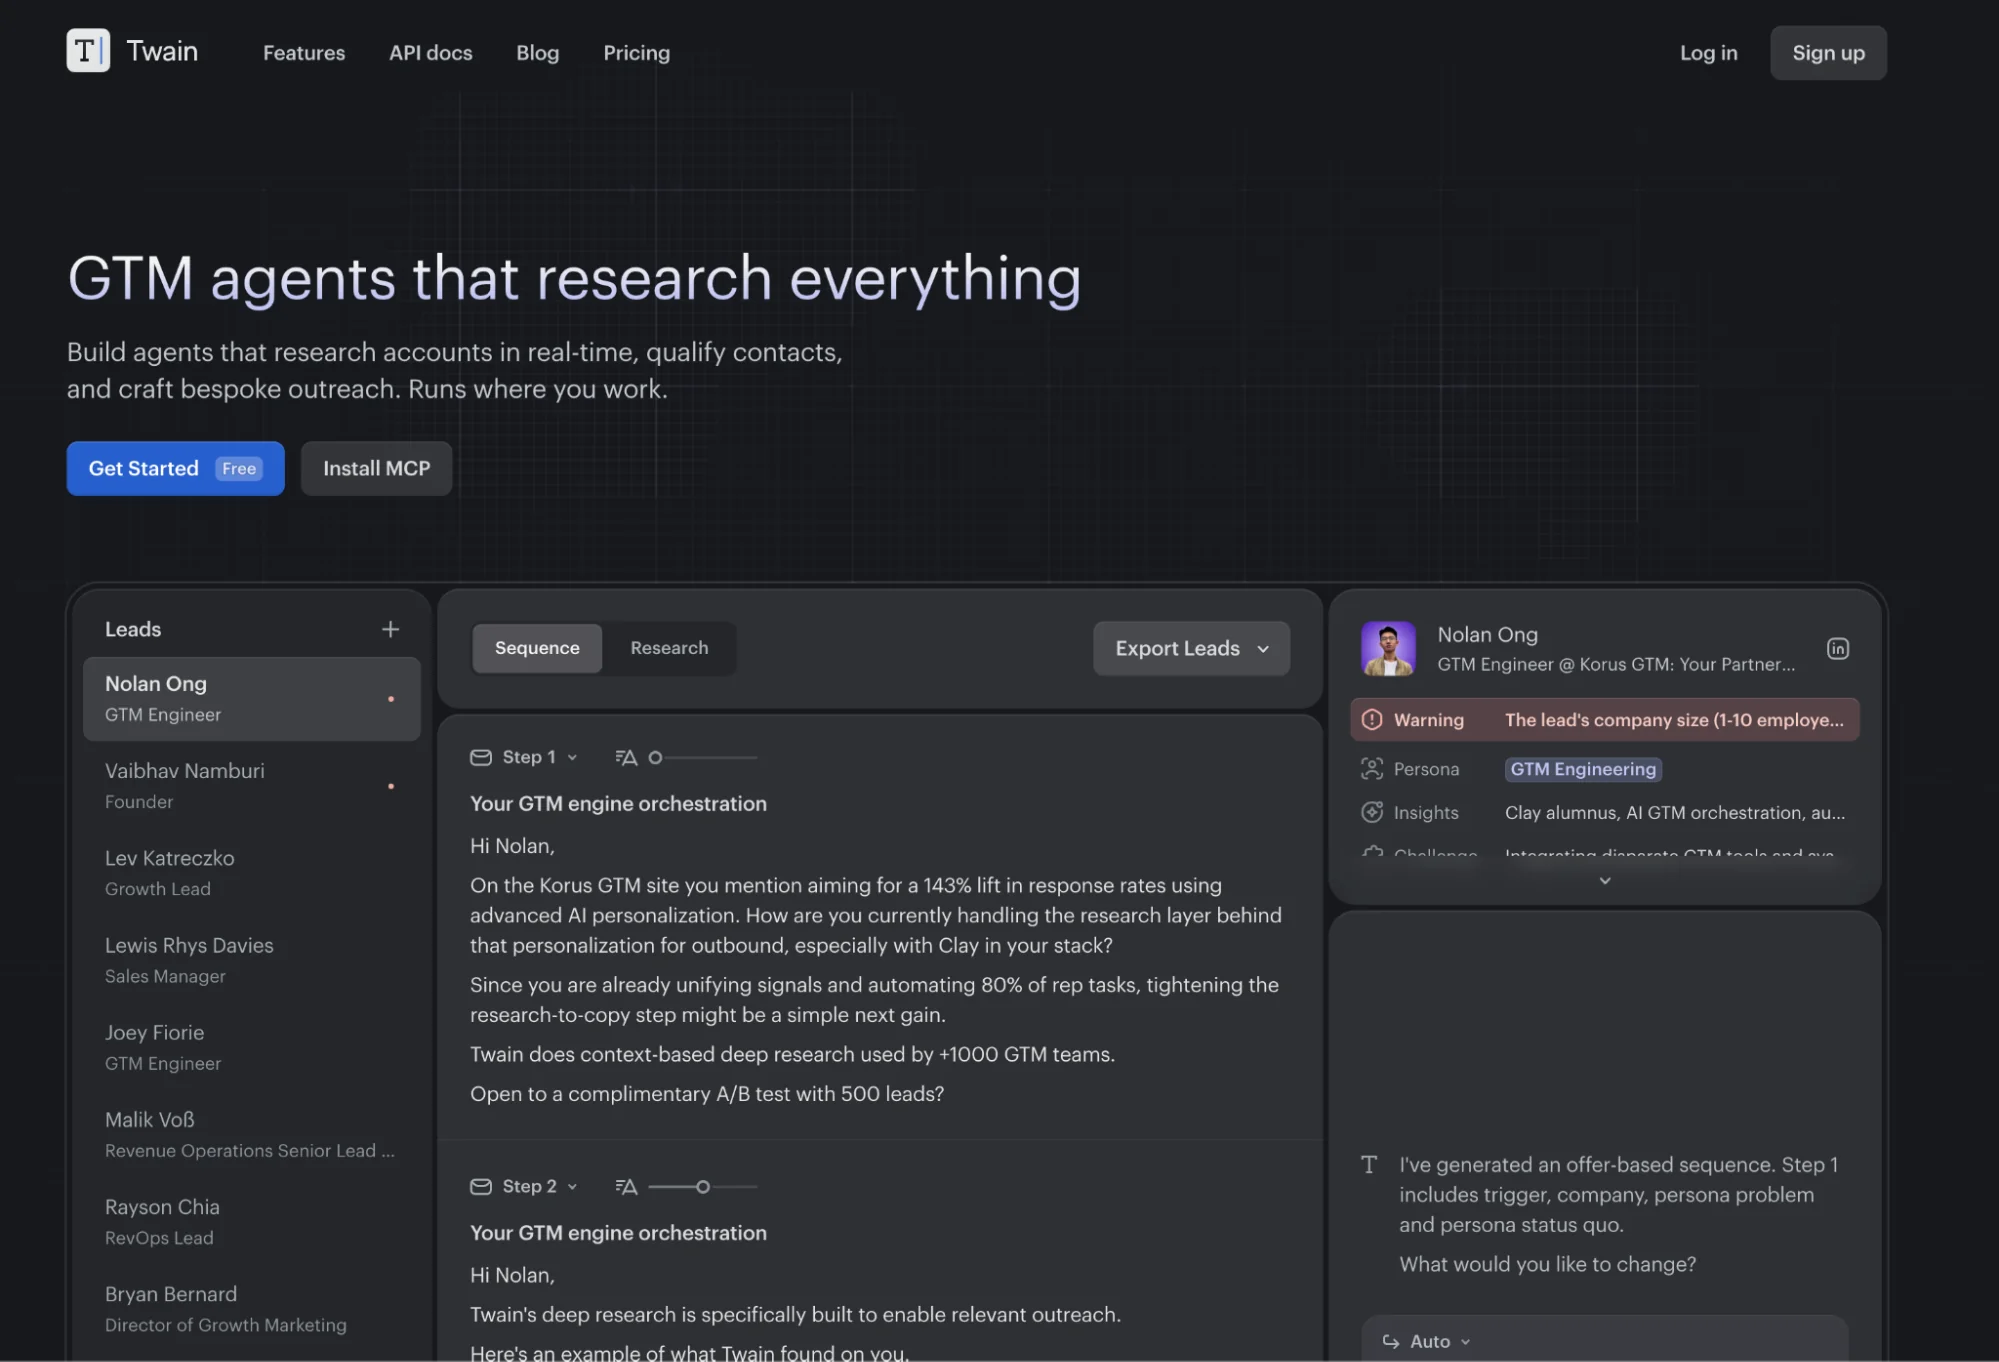1999x1362 pixels.
Task: Select lead Bryan Bernard
Action: tap(252, 1308)
